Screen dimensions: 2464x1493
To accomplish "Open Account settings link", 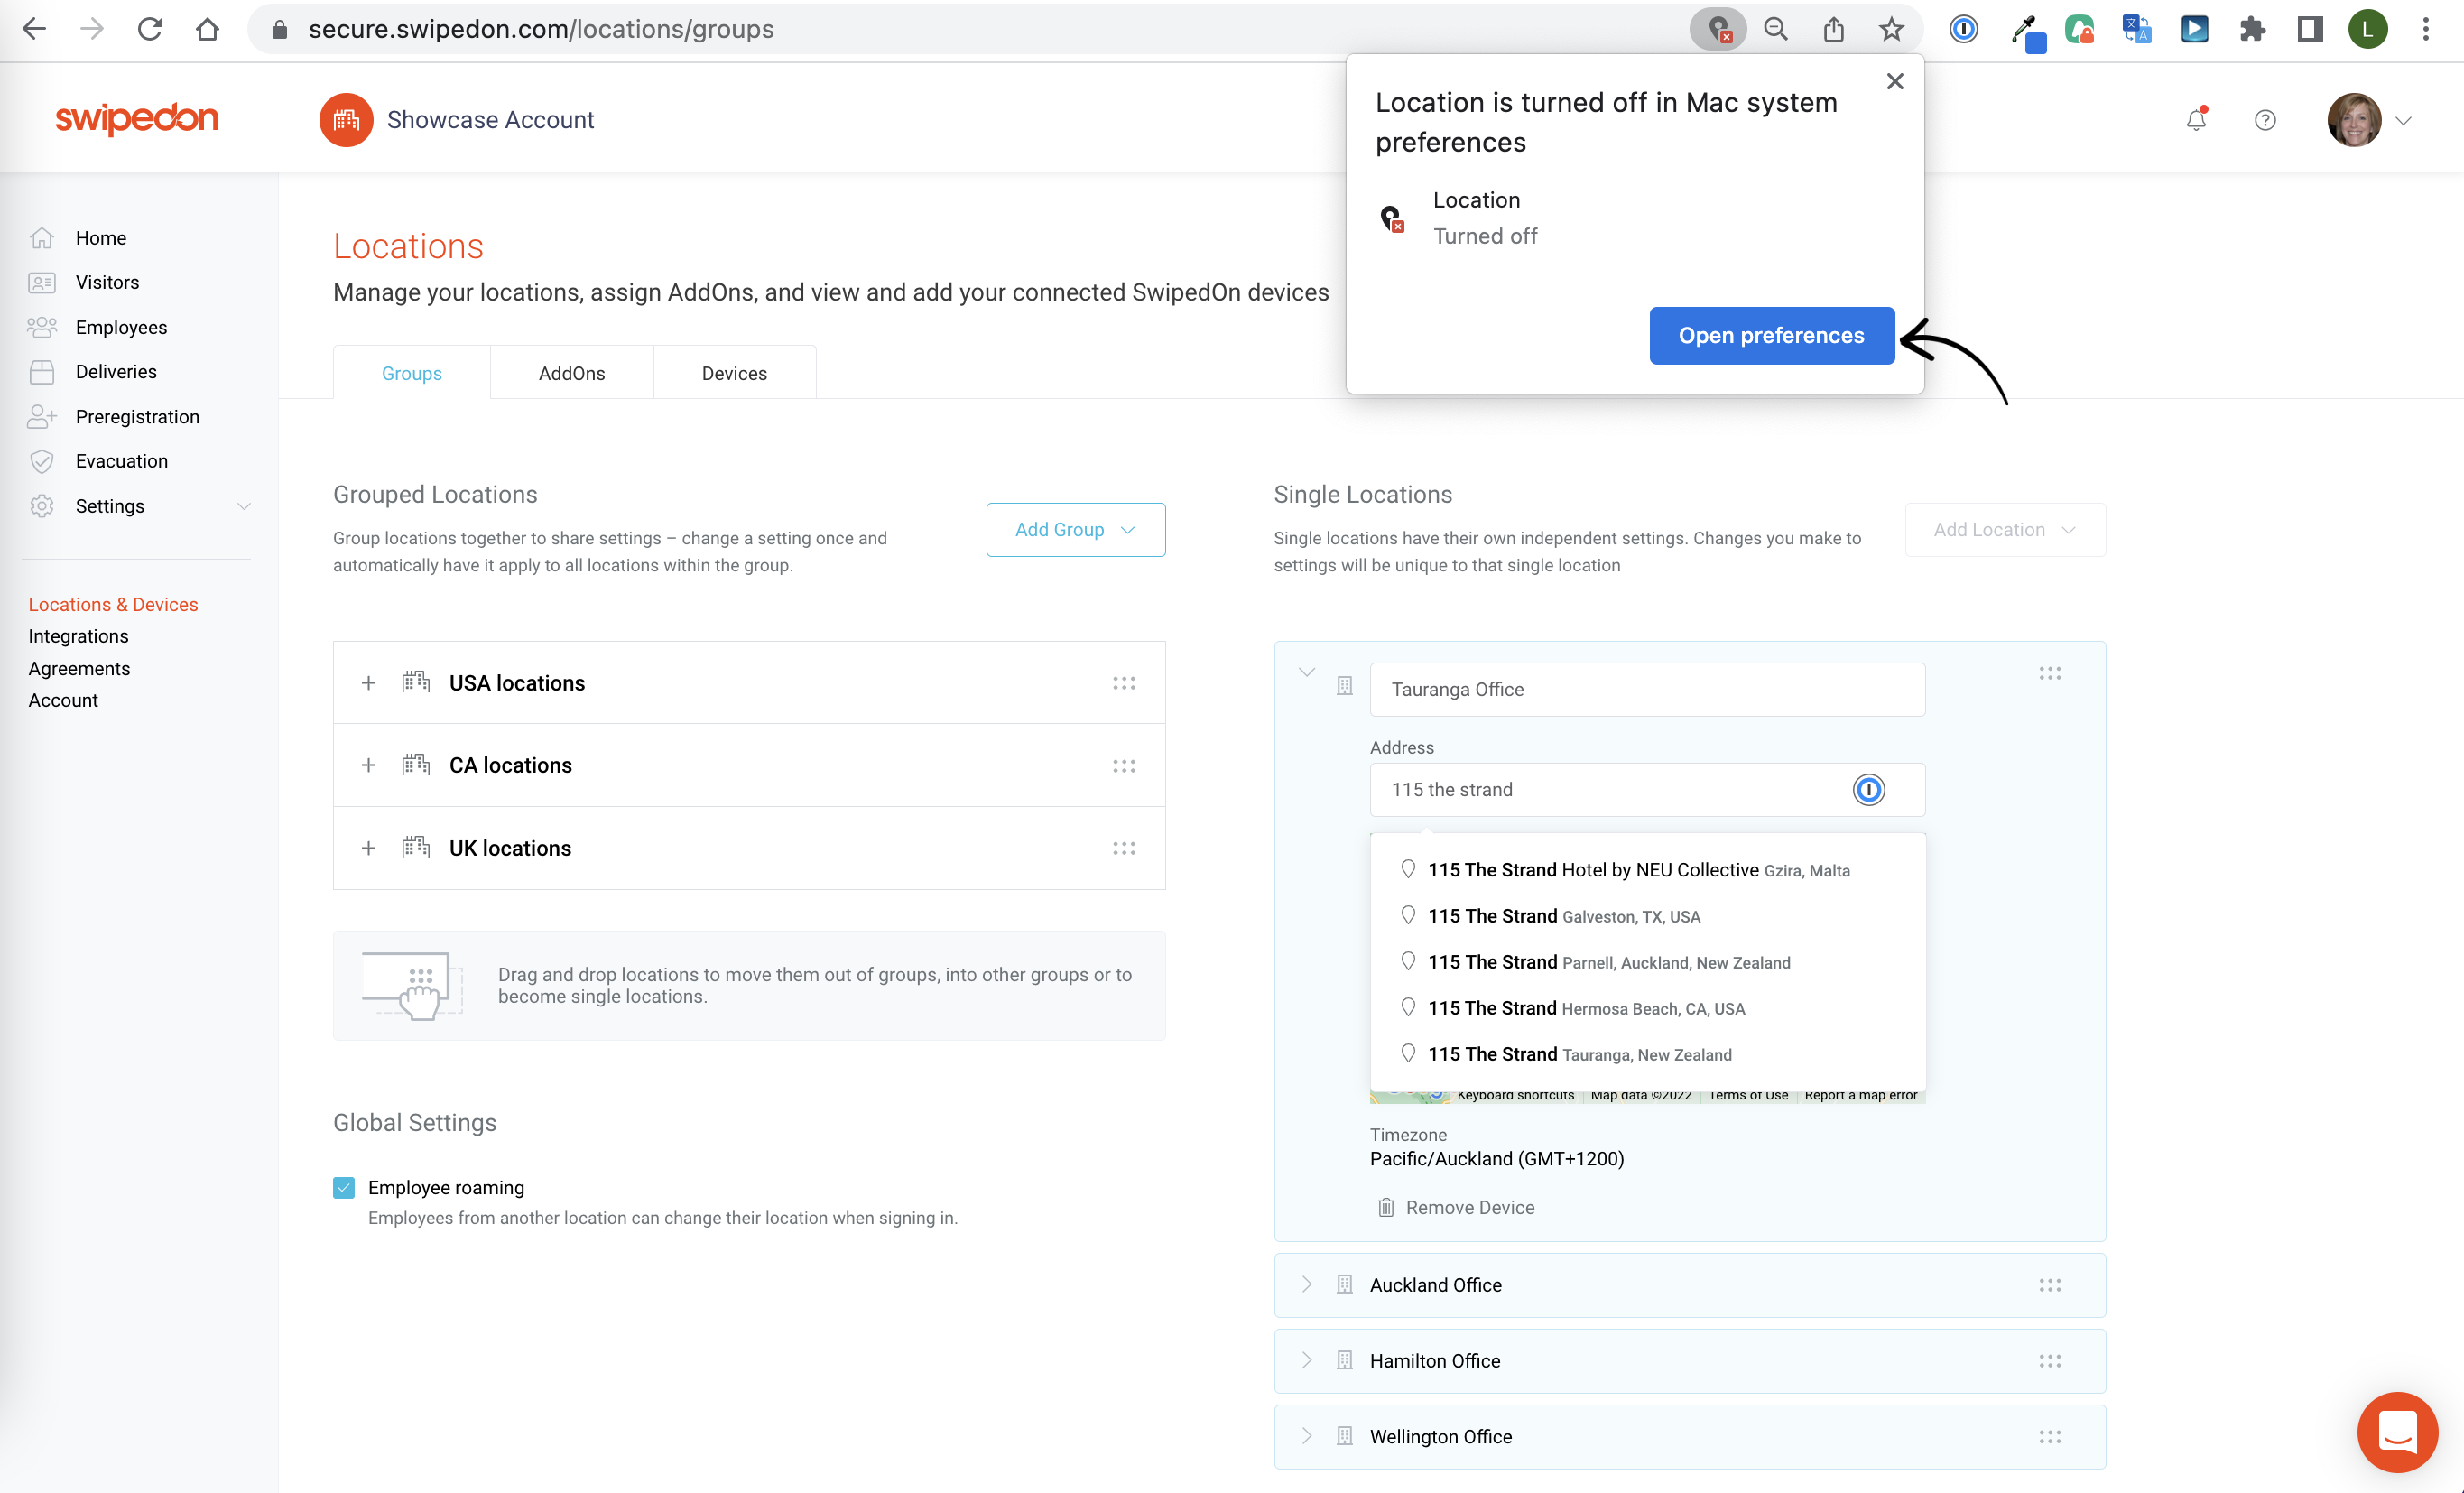I will 63,700.
